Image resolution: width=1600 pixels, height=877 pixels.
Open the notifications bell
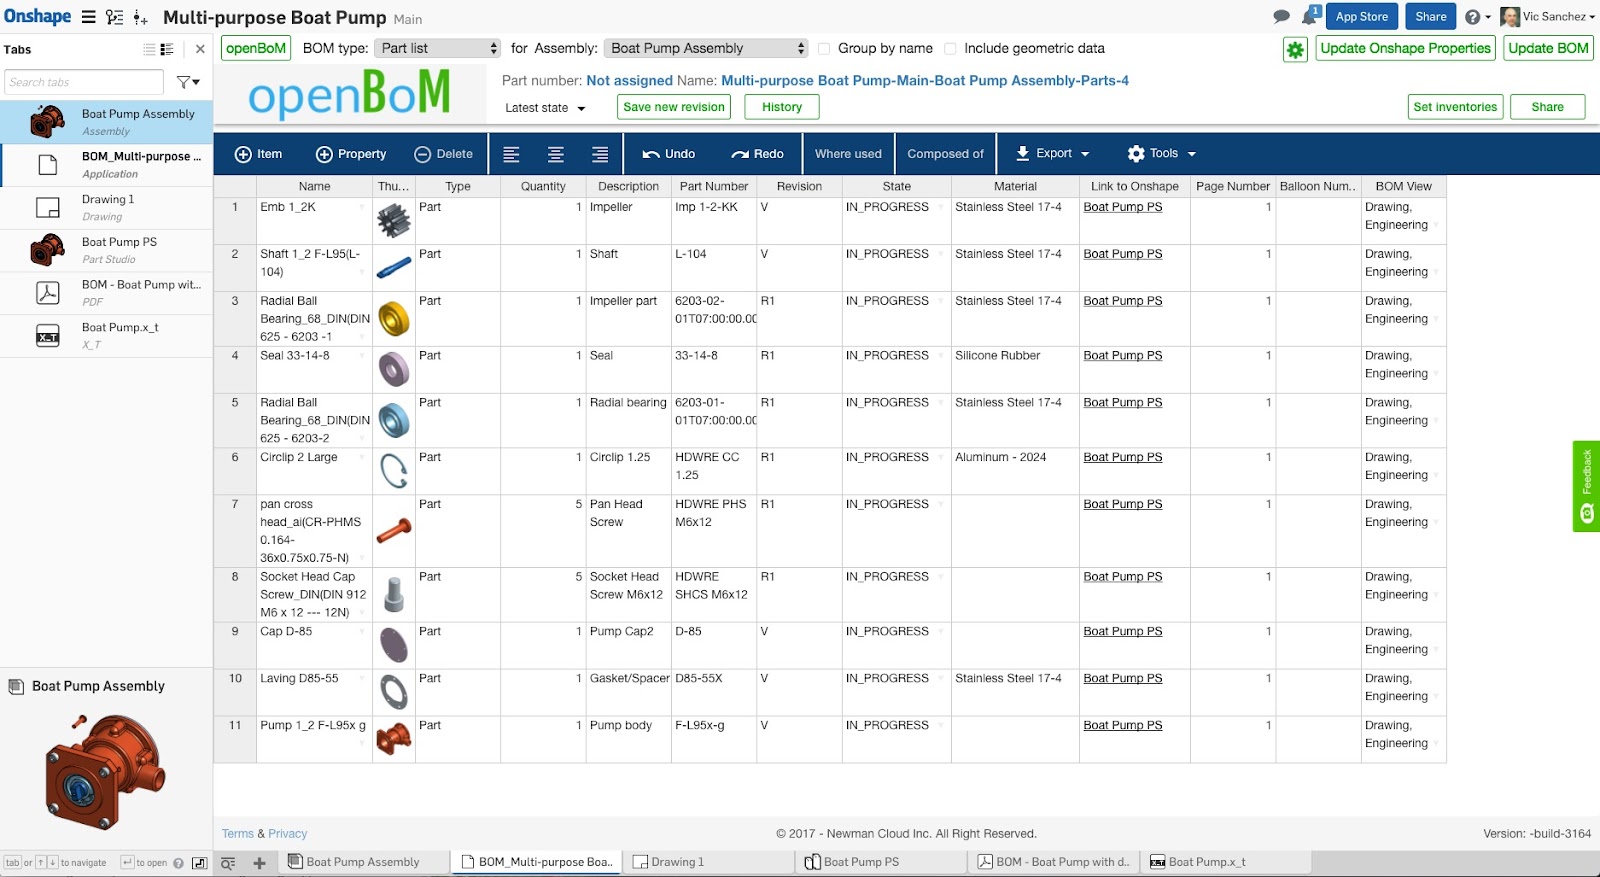click(x=1311, y=15)
